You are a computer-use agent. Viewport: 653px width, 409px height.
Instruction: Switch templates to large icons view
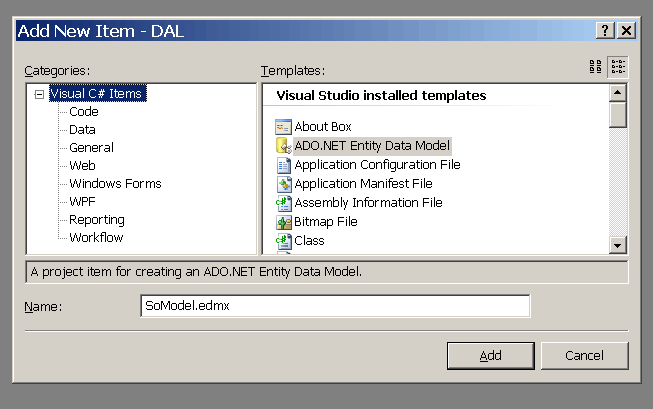click(596, 67)
